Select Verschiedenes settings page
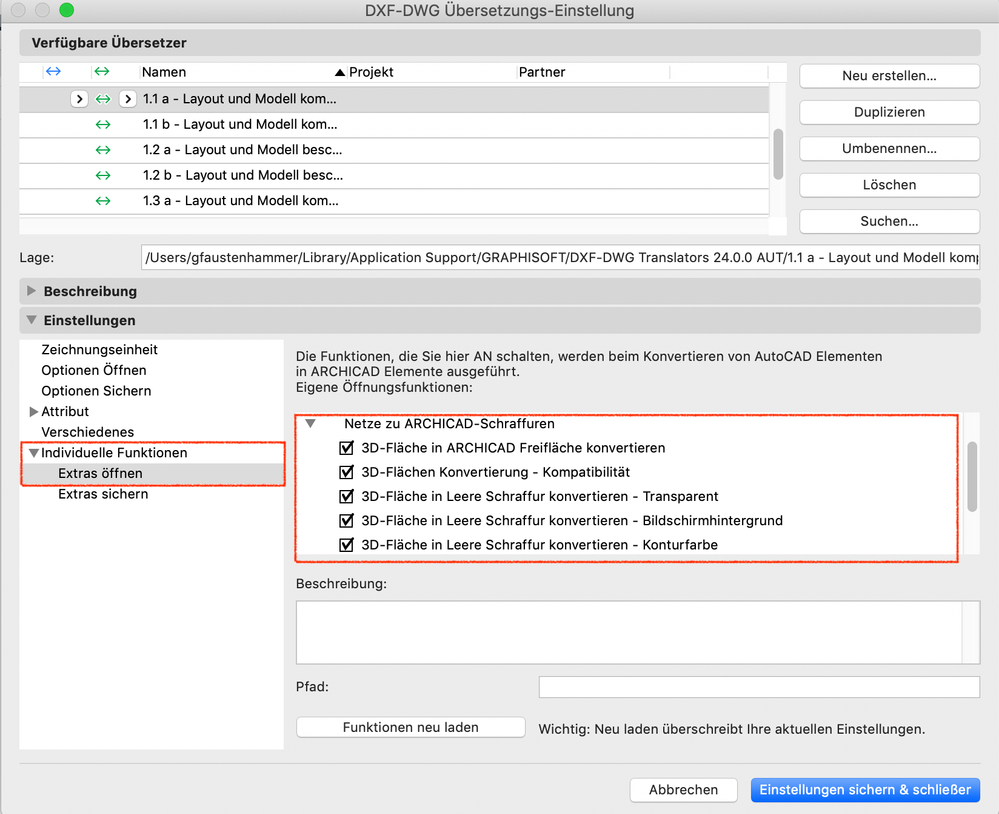Image resolution: width=999 pixels, height=814 pixels. pos(88,432)
